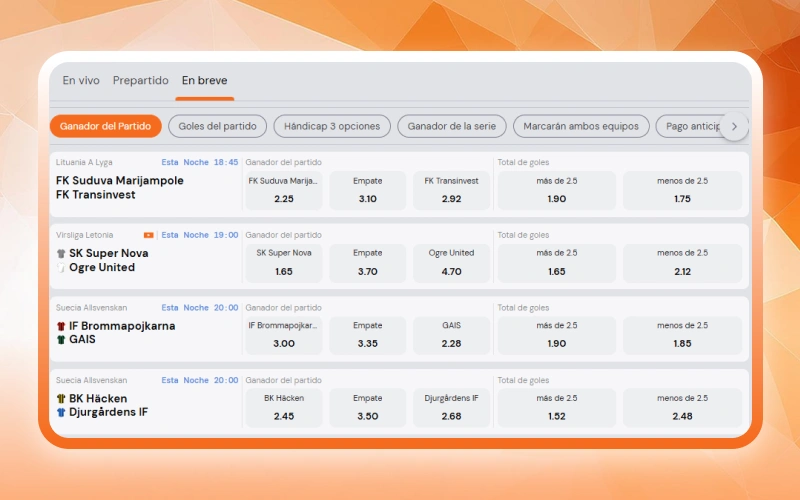Click Djurgårdens IF blue jersey icon
The width and height of the screenshot is (800, 500).
pyautogui.click(x=61, y=412)
